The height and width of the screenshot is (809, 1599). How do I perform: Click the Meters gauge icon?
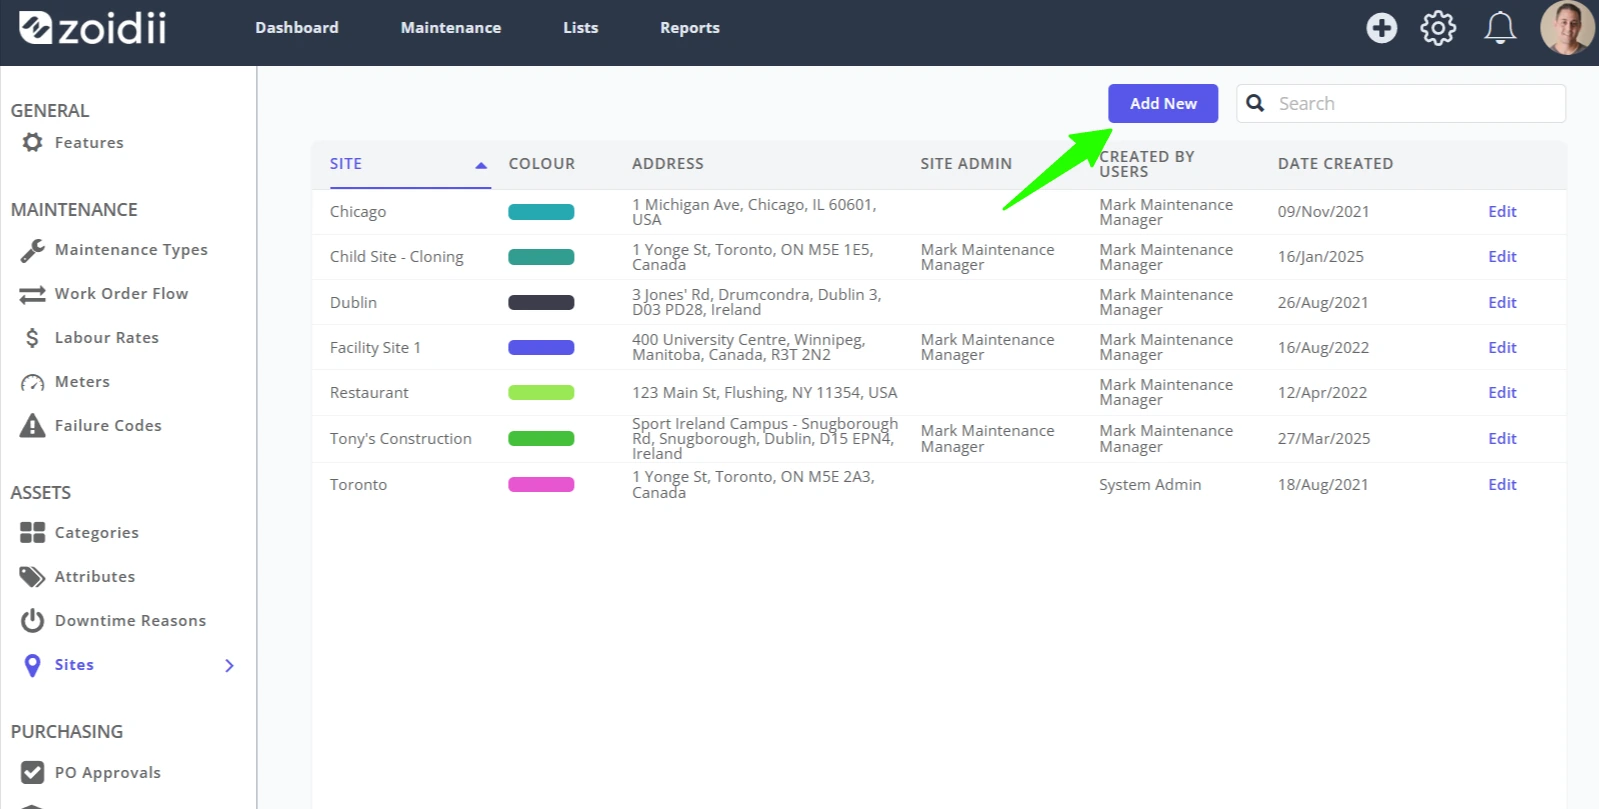[x=32, y=382]
